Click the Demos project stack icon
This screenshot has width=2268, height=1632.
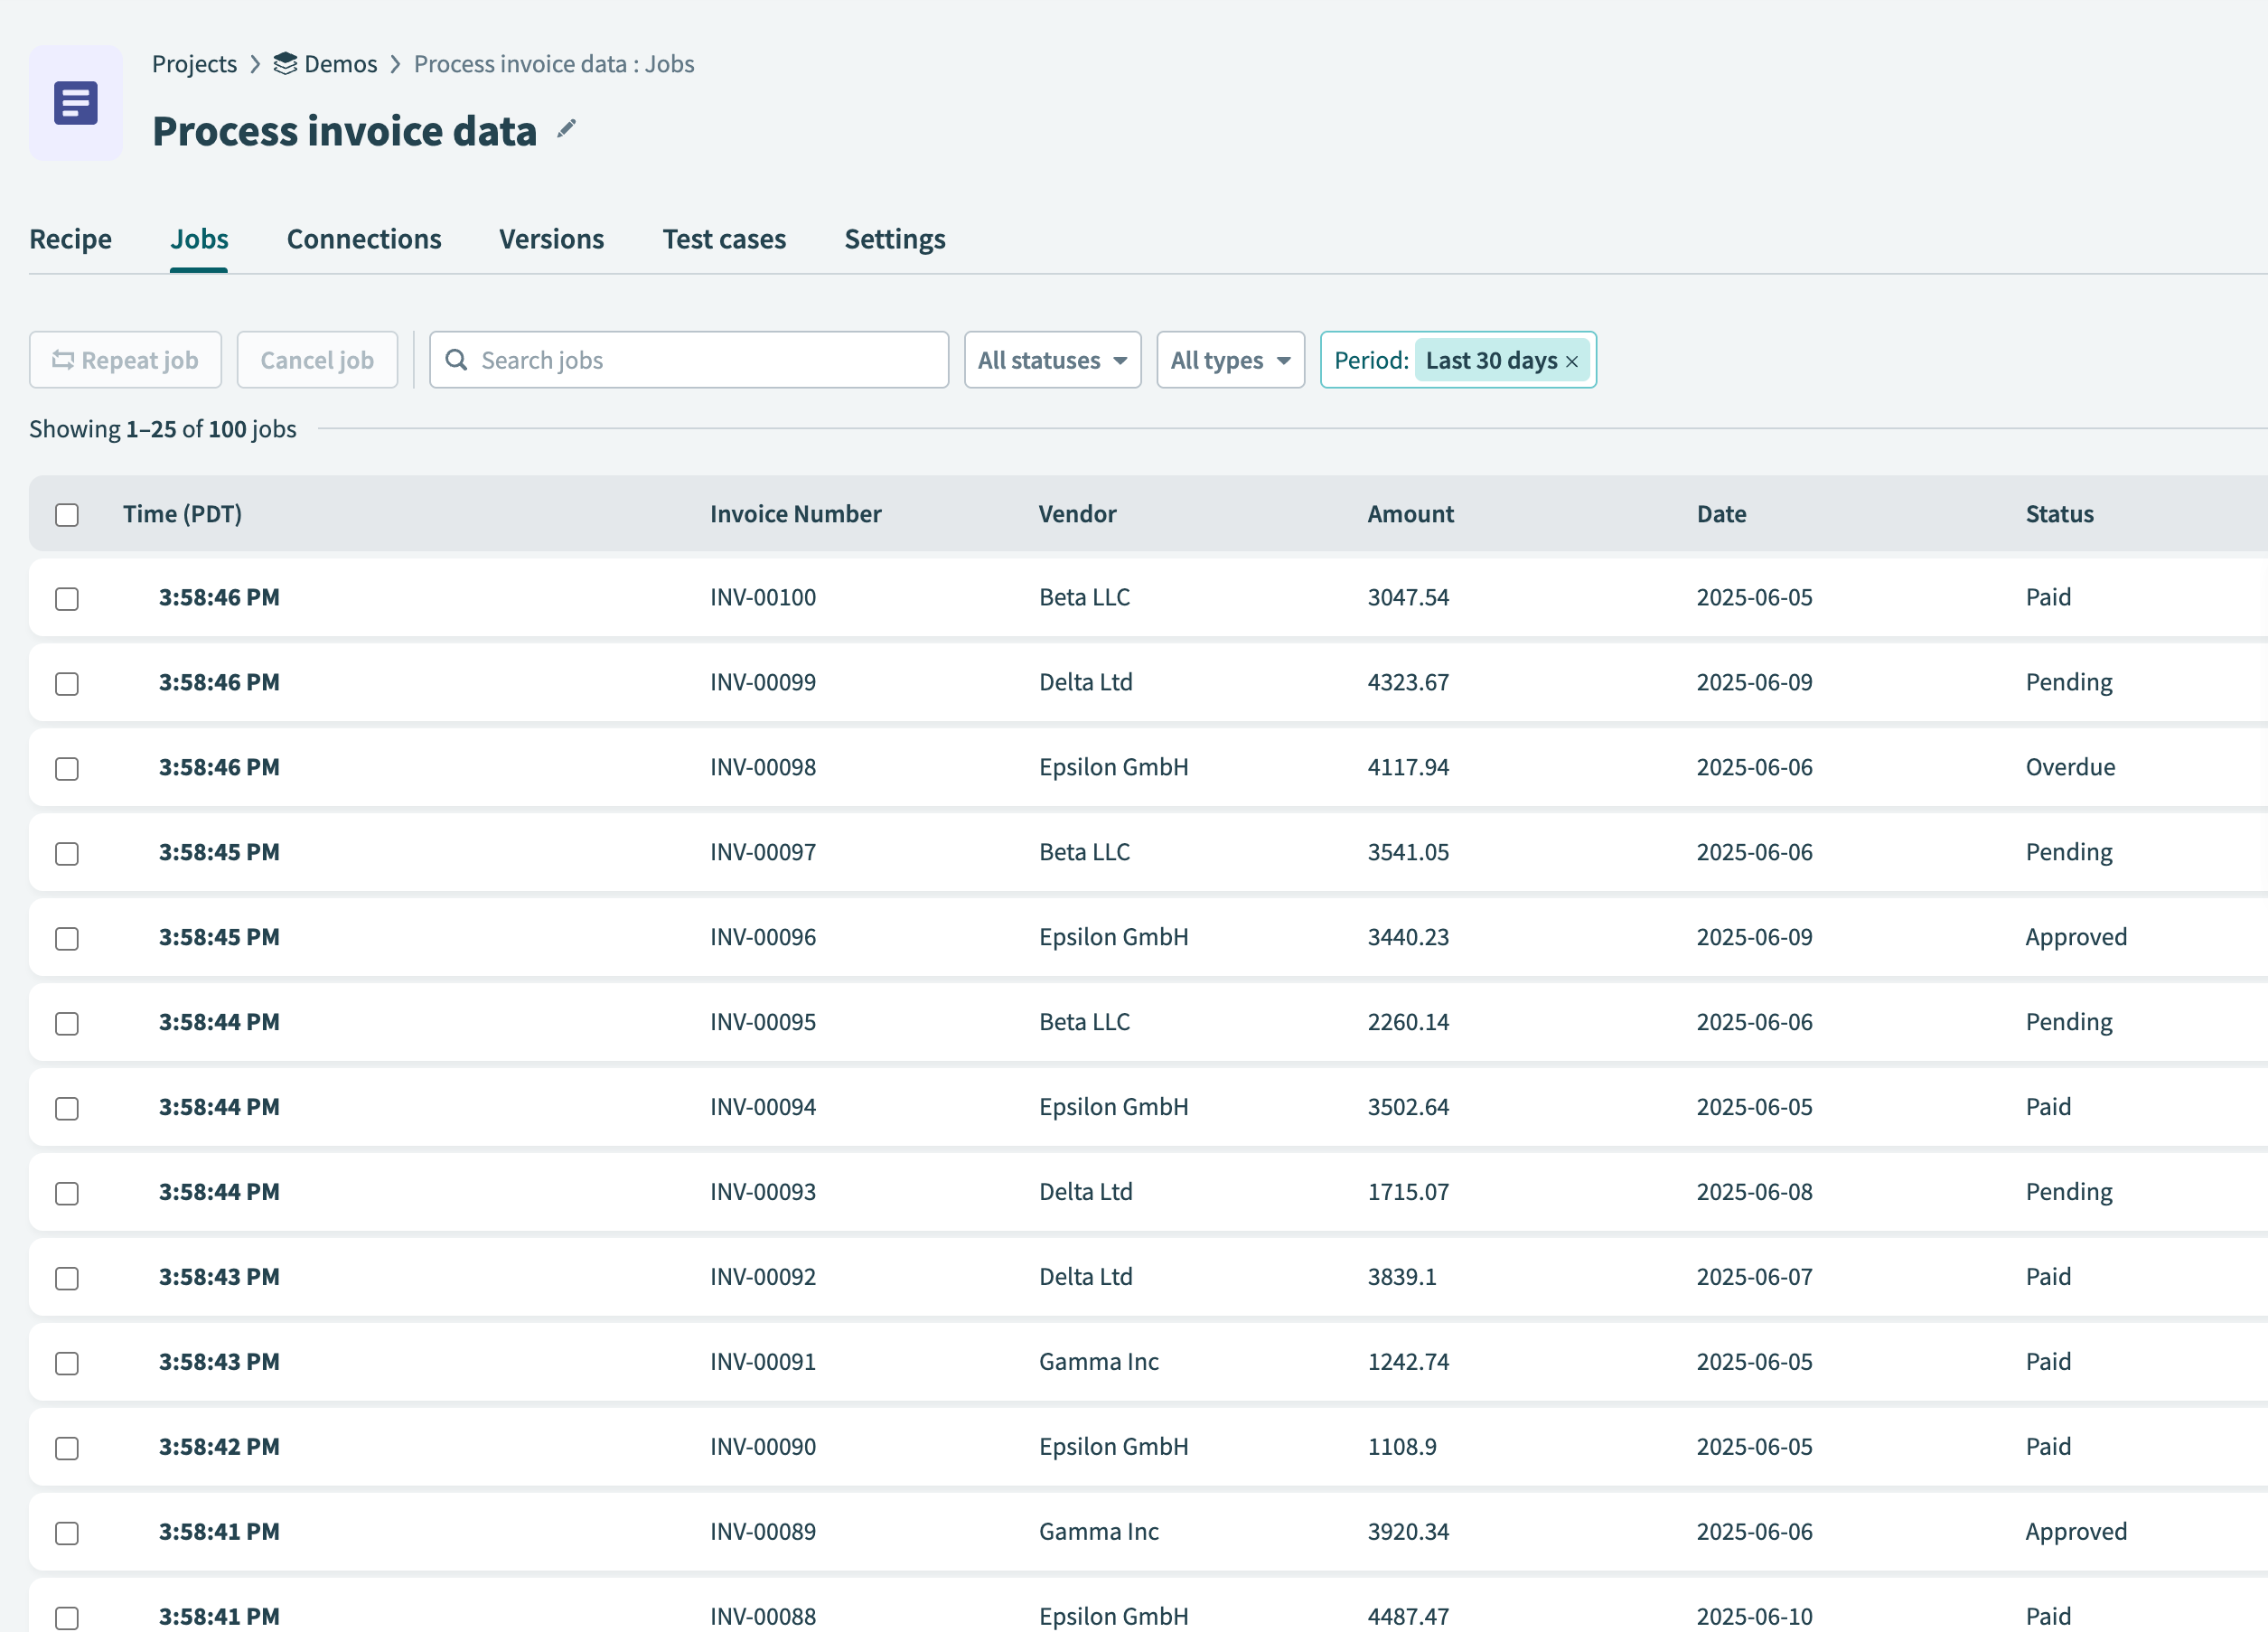pyautogui.click(x=285, y=63)
